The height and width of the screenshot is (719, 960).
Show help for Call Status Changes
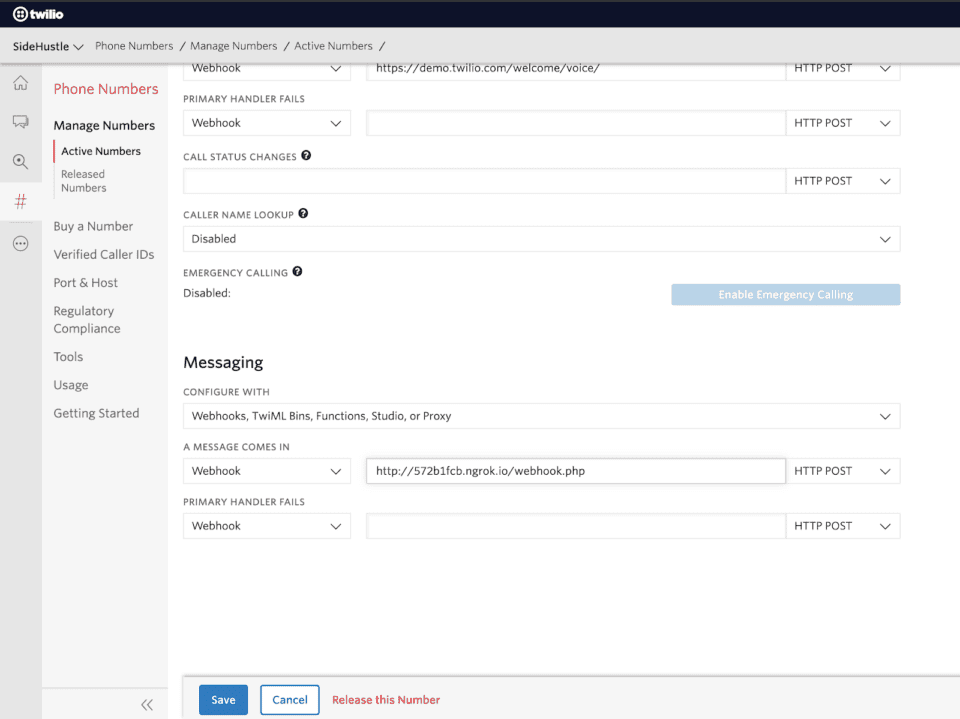306,156
